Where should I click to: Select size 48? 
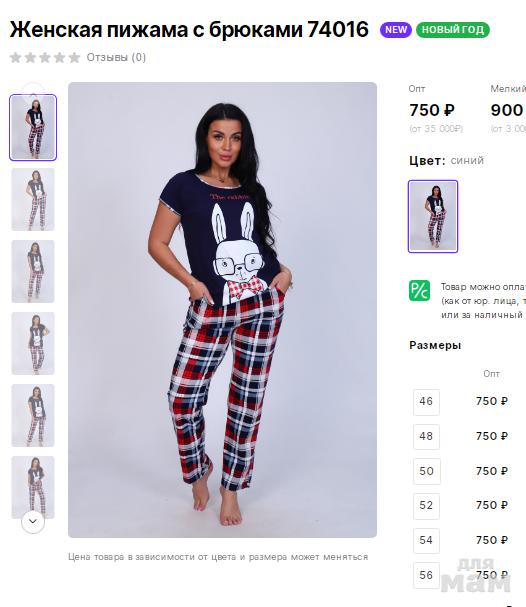(x=426, y=436)
